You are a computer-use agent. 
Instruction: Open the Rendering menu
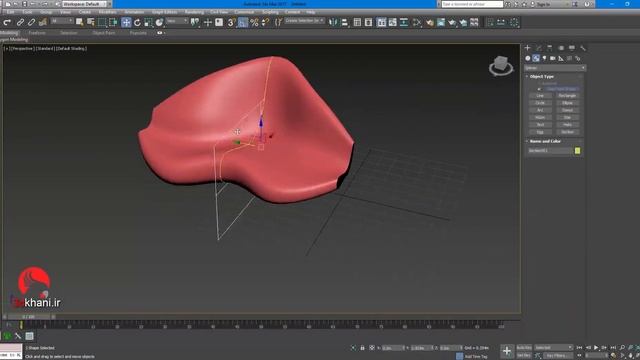[x=194, y=12]
